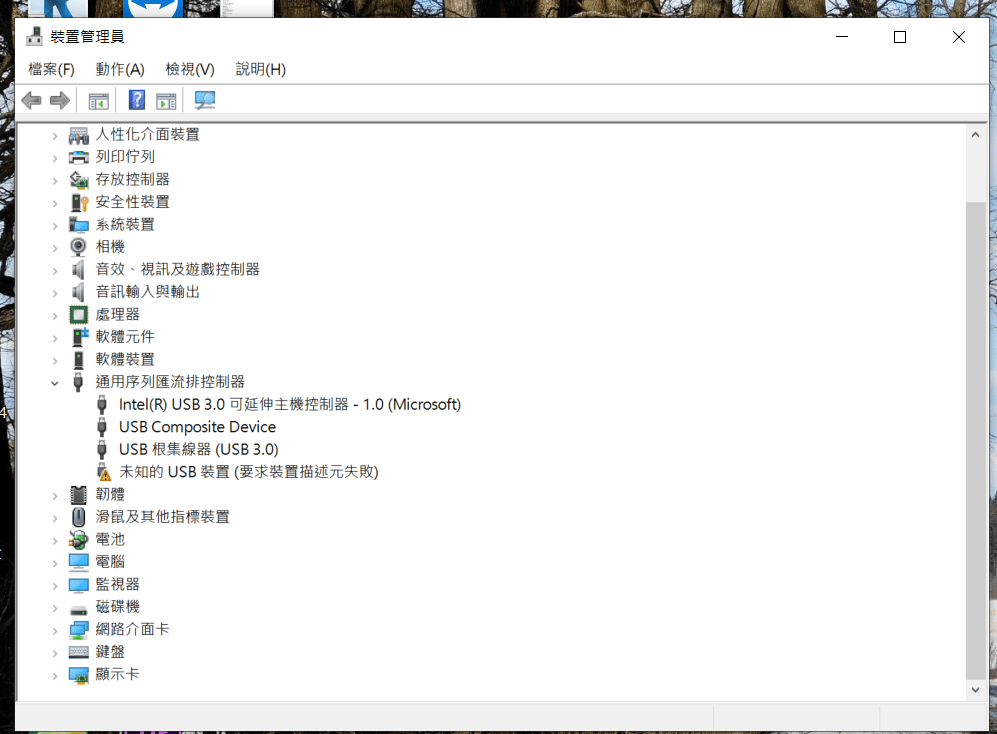Click the vertical scrollbar thumb
Screen dimensions: 997x734
click(975, 440)
